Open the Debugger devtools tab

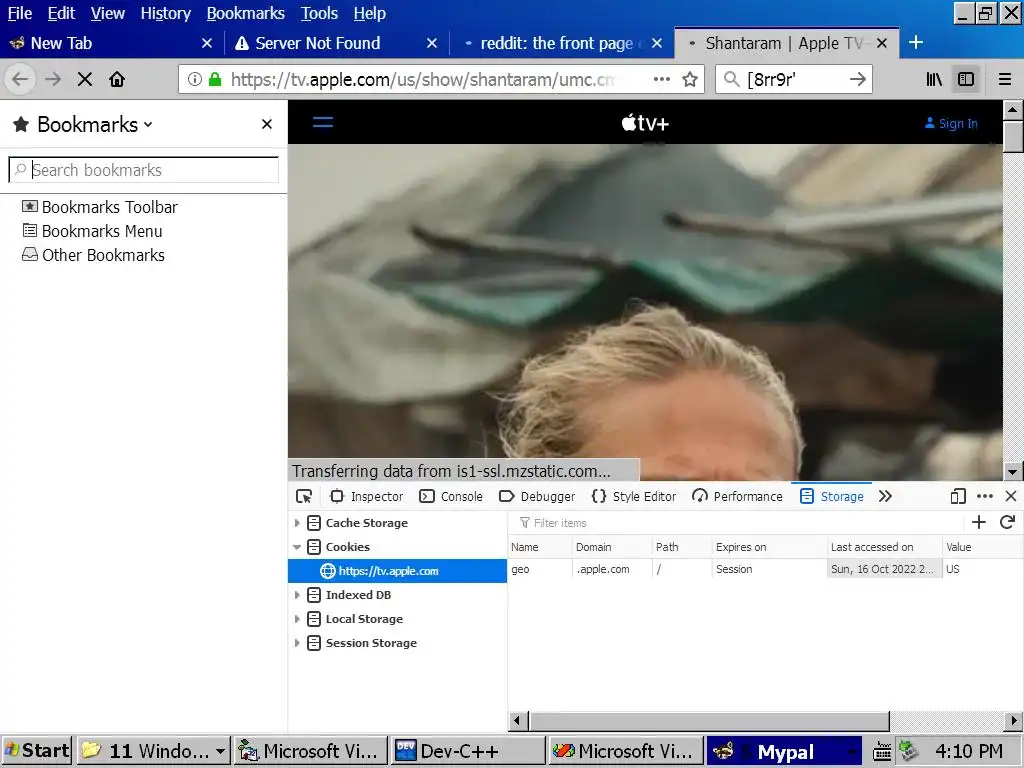click(537, 496)
